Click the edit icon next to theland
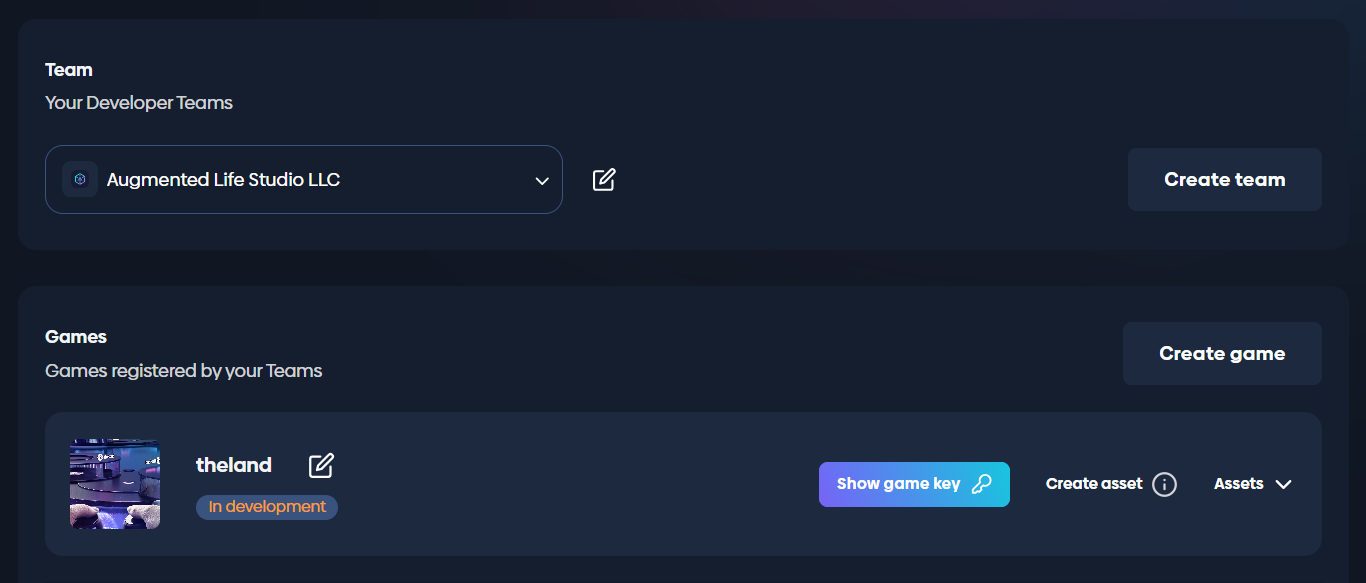 [x=321, y=465]
